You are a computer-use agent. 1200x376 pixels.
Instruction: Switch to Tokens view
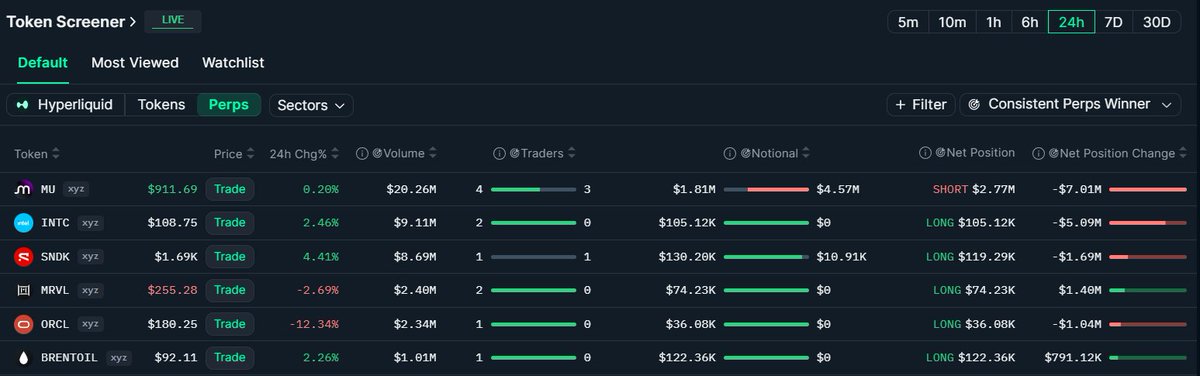(x=161, y=105)
